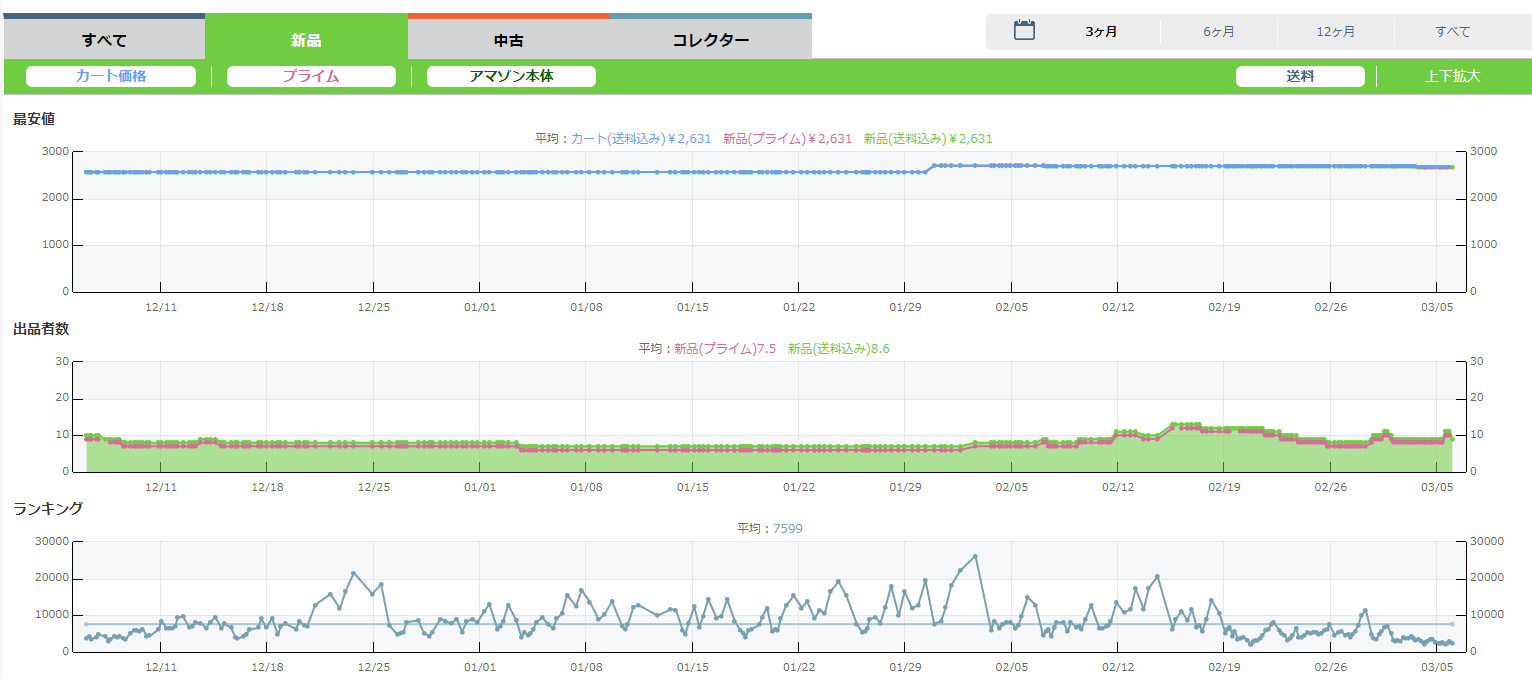Toggle the プライム series filter

(311, 76)
